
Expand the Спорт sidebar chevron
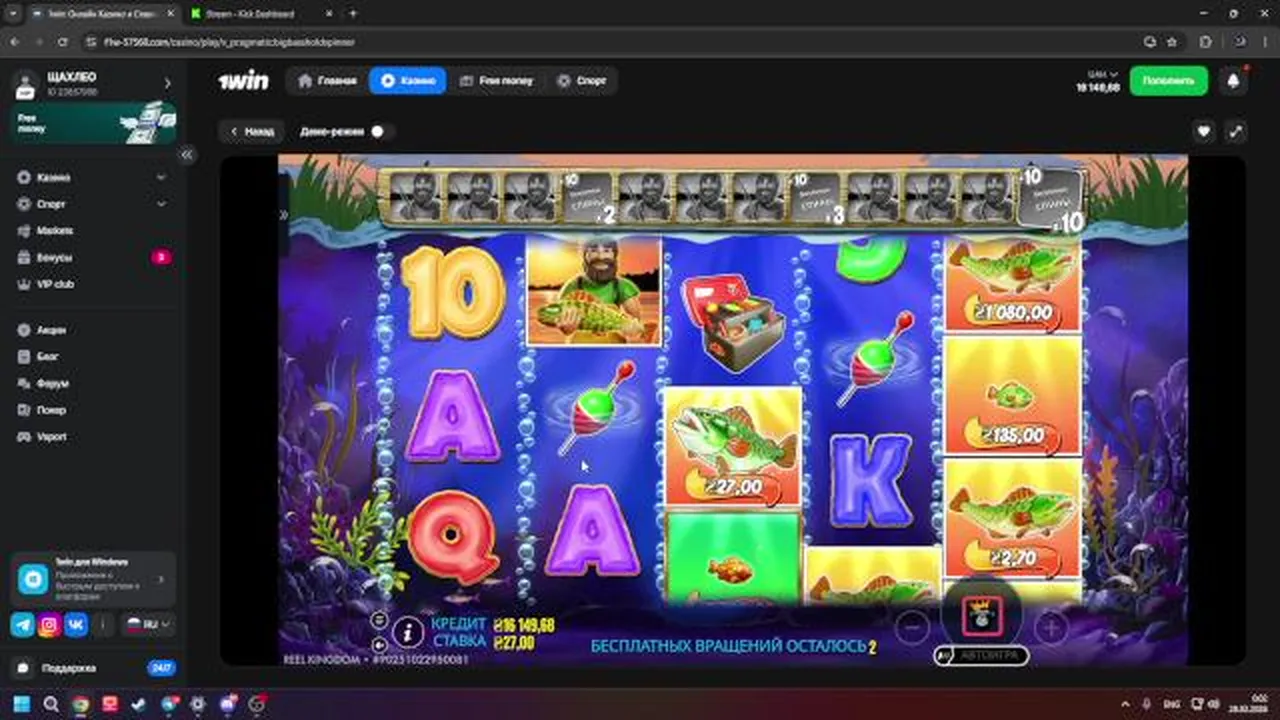(161, 204)
